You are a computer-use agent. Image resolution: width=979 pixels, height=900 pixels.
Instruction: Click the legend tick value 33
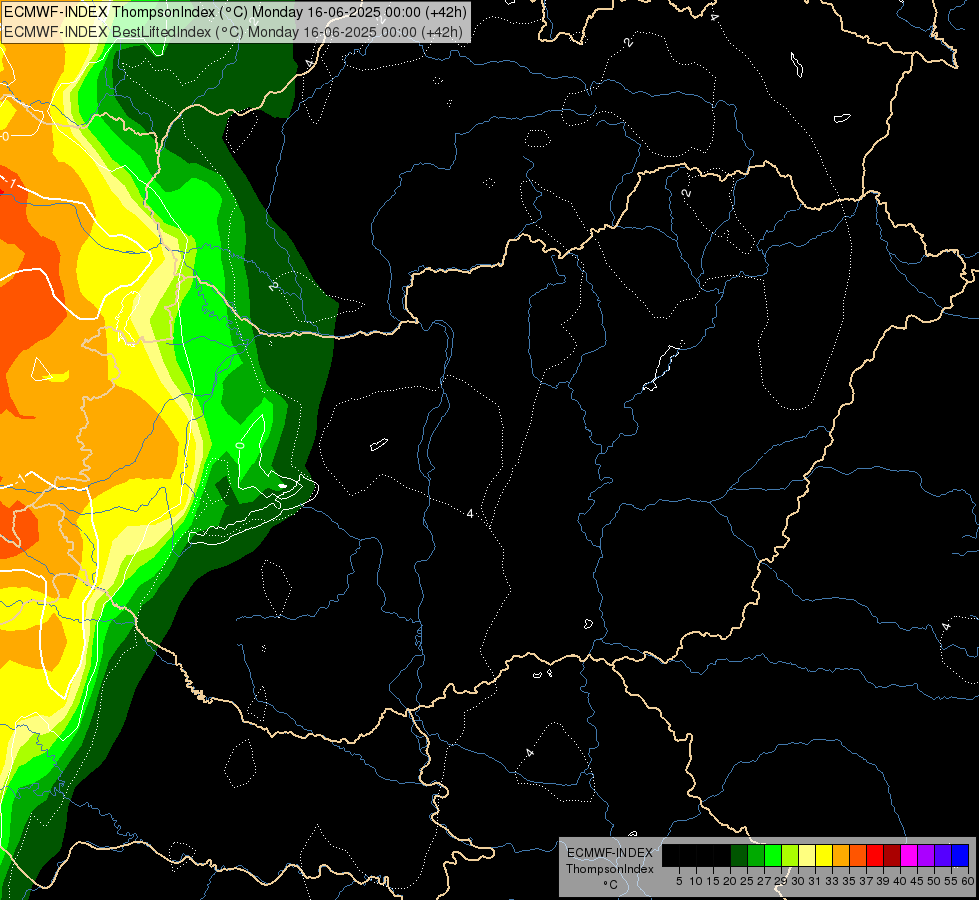pos(832,881)
